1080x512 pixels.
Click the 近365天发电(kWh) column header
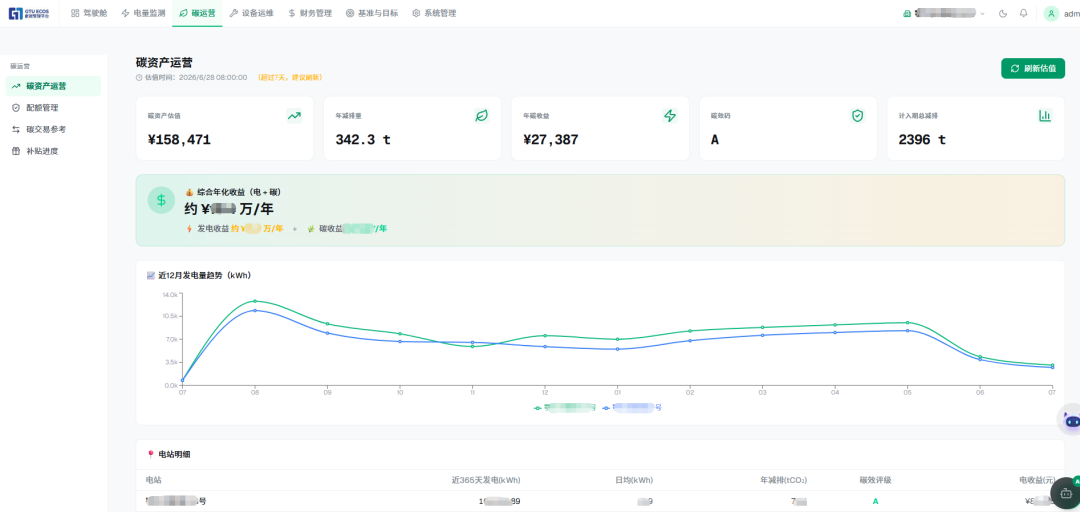point(486,480)
